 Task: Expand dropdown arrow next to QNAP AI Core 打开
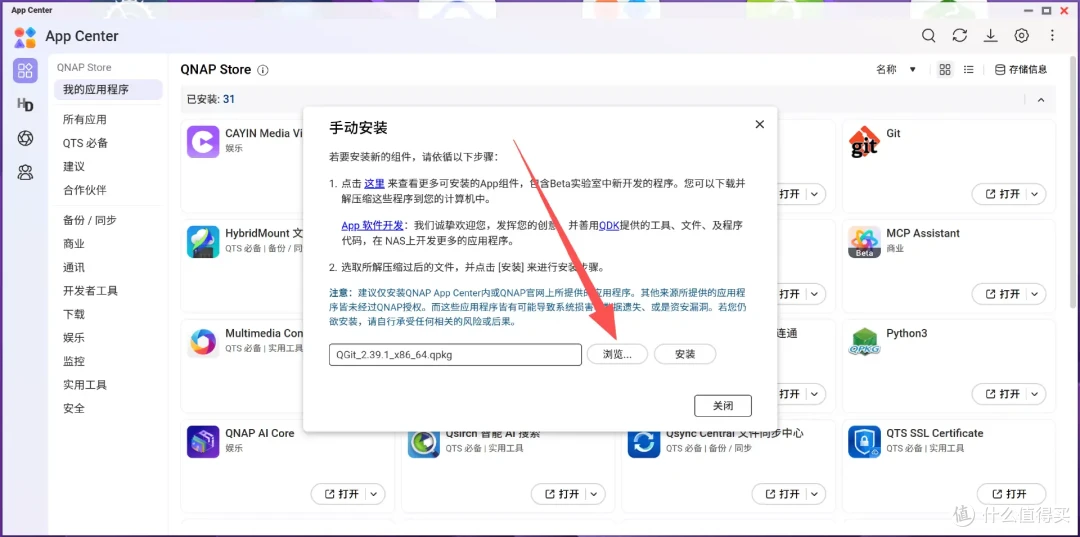coord(375,494)
